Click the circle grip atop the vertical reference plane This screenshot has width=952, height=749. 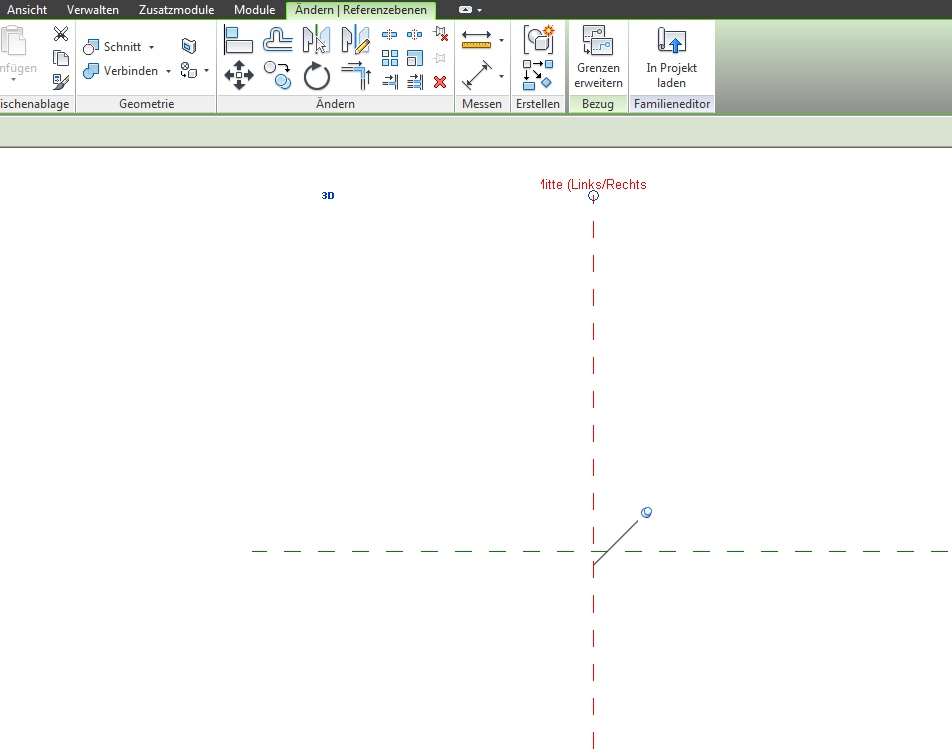593,196
